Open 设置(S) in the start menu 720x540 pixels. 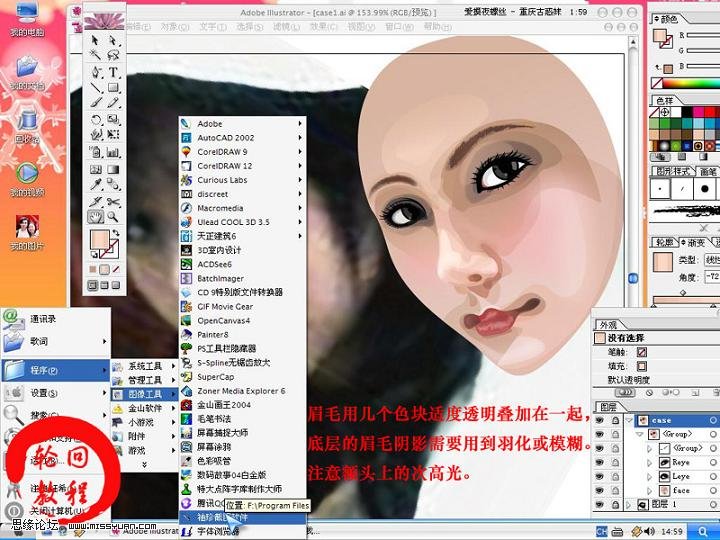pyautogui.click(x=56, y=393)
